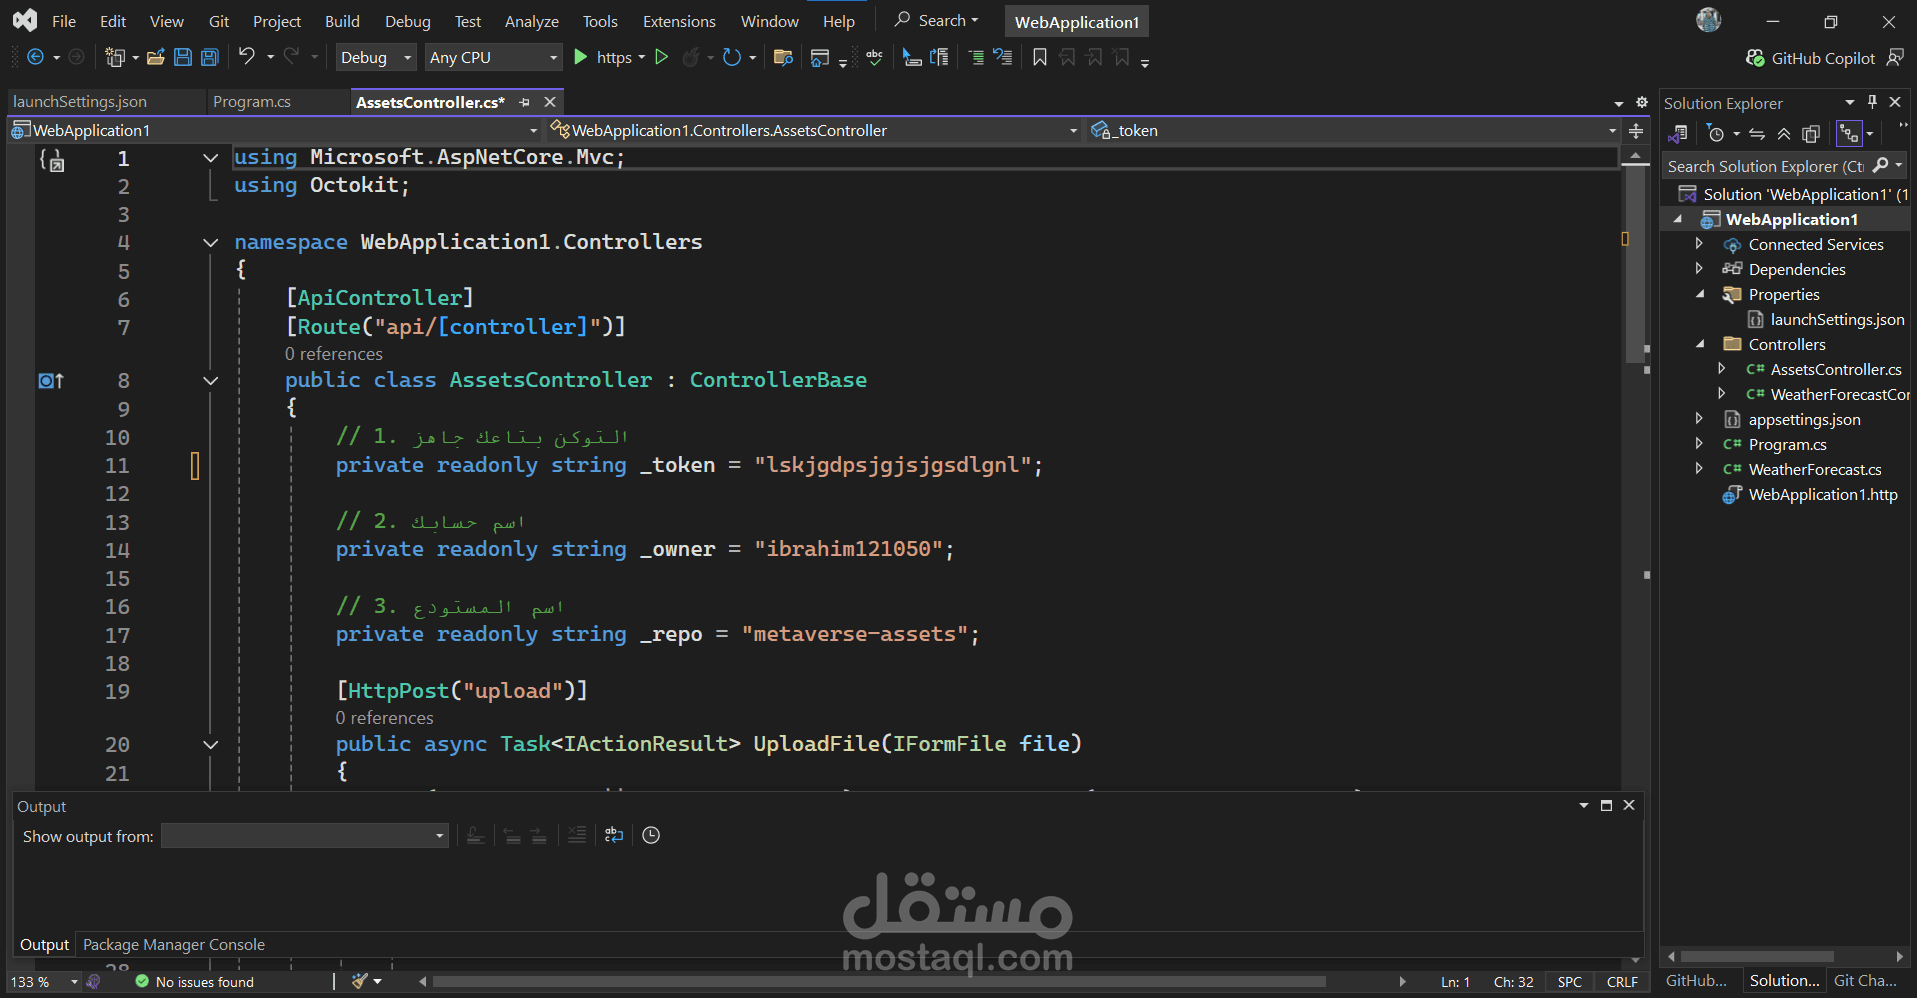The width and height of the screenshot is (1917, 998).
Task: Start Without Debugging using hollow green play icon
Action: pos(661,57)
